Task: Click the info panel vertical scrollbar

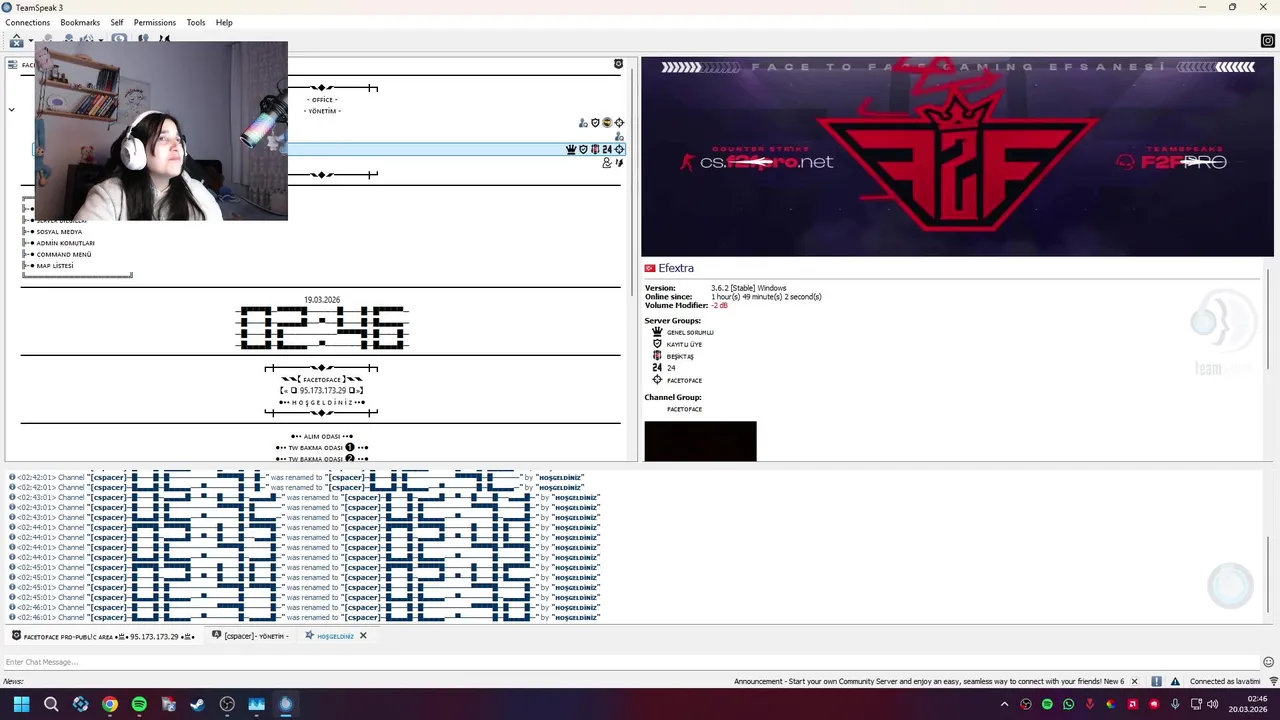Action: pyautogui.click(x=1270, y=320)
